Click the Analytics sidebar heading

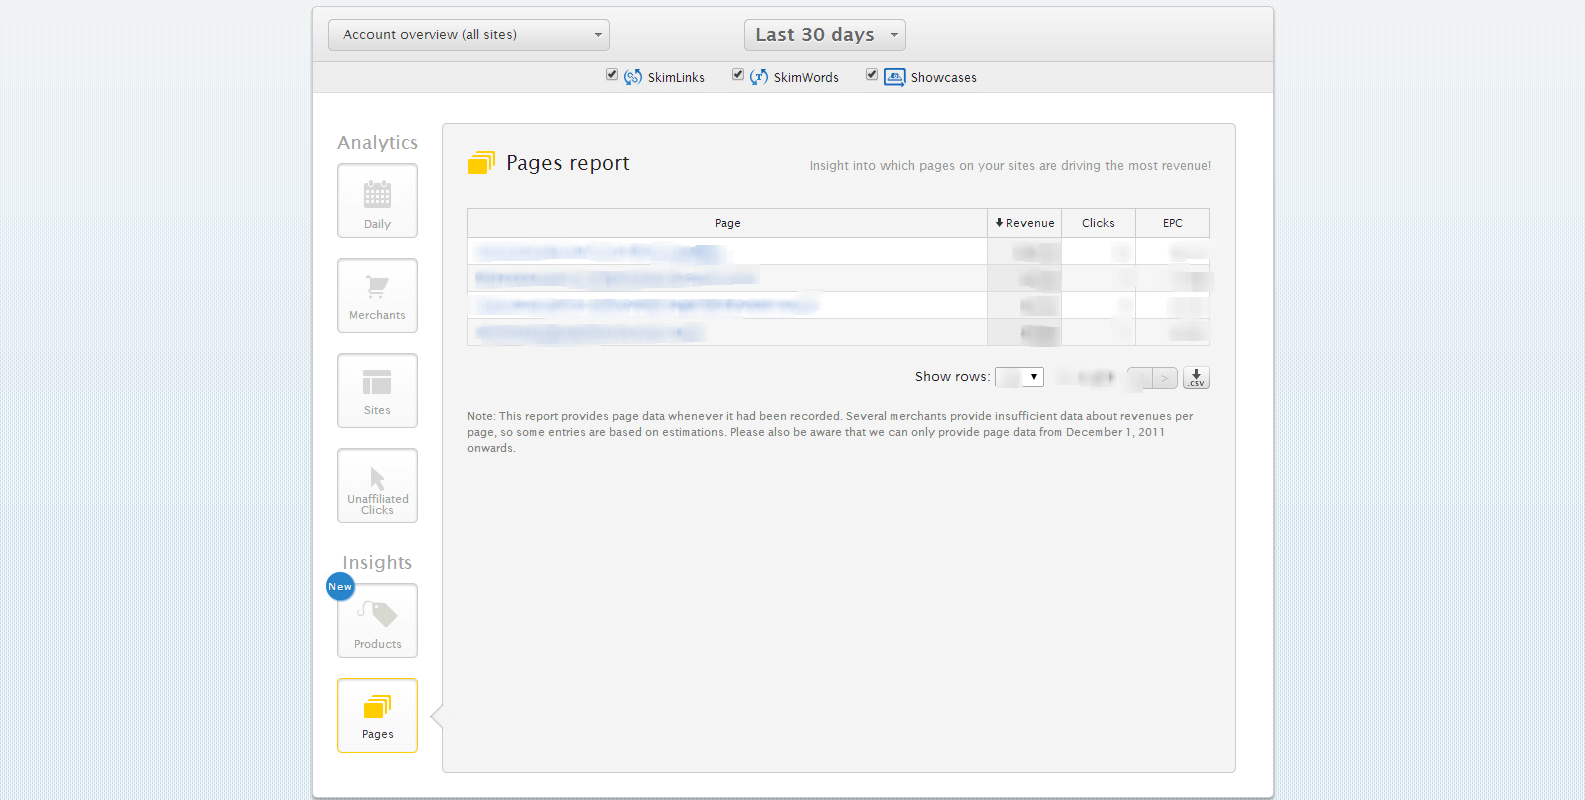point(377,143)
